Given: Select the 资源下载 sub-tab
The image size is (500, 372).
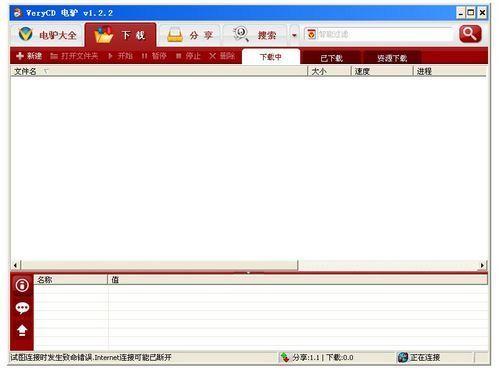Looking at the screenshot, I should click(392, 58).
